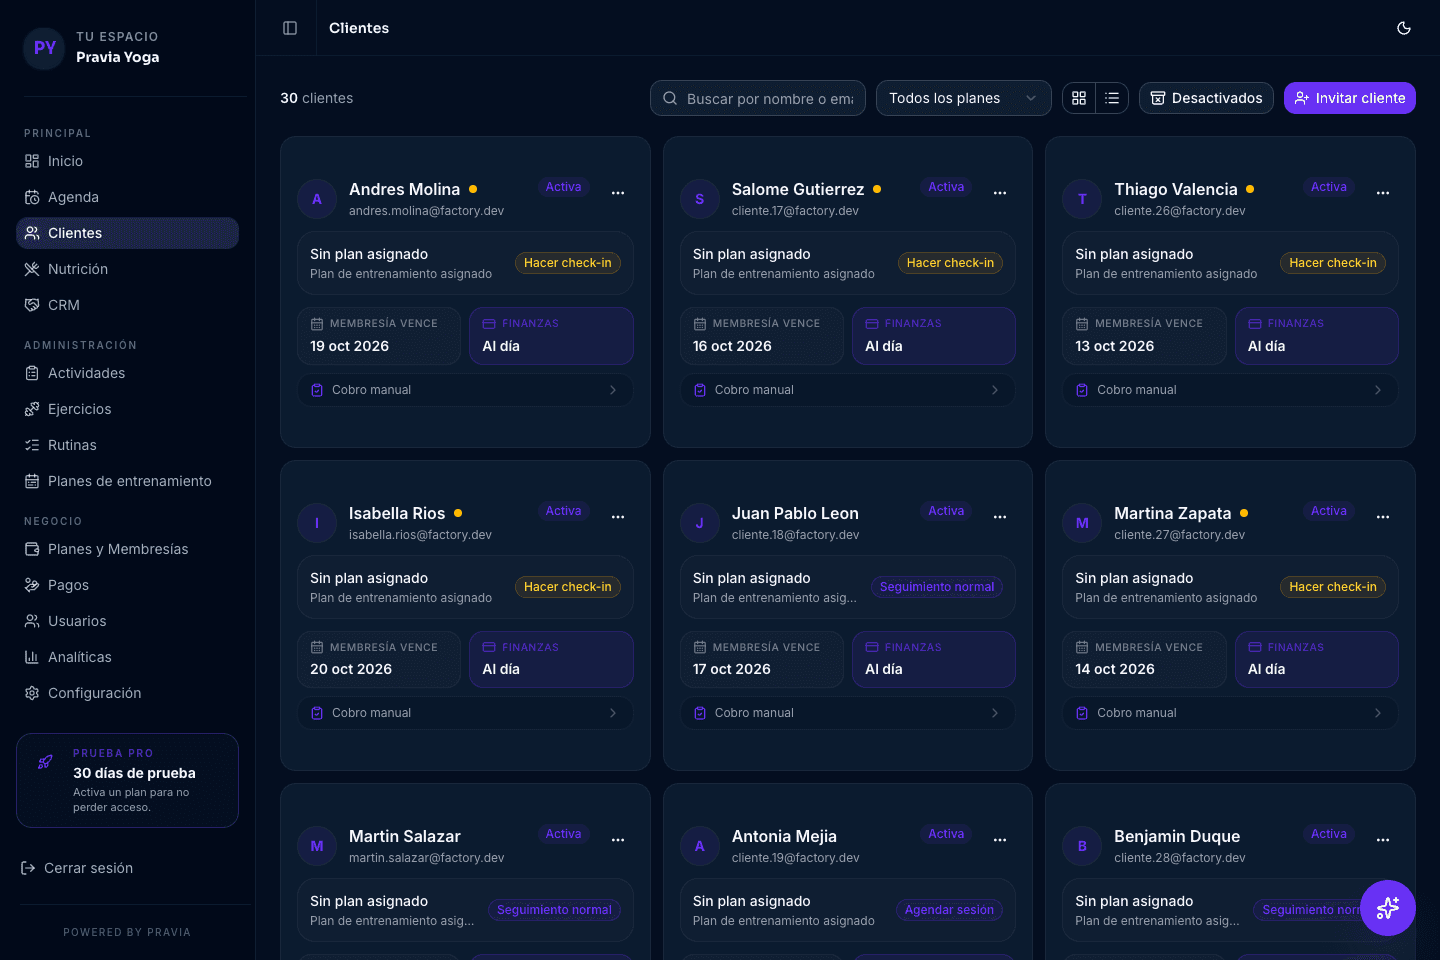The height and width of the screenshot is (960, 1440).
Task: Open Antonia Mejia's more options menu
Action: 1000,840
